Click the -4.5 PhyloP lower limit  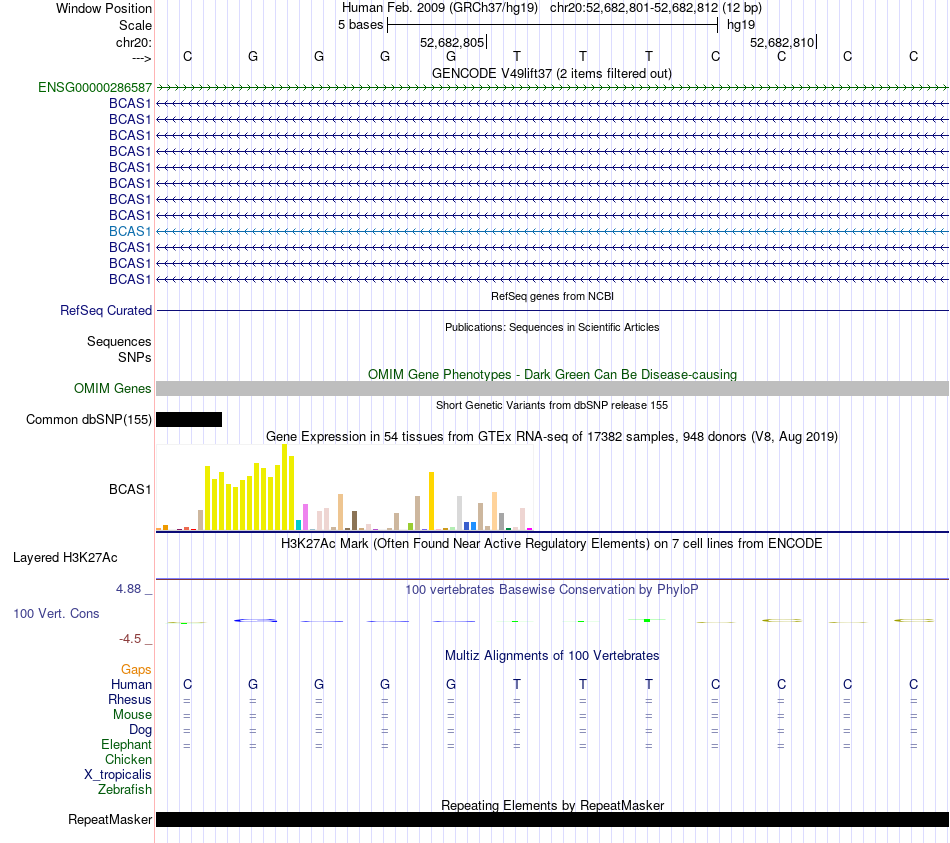tap(130, 639)
